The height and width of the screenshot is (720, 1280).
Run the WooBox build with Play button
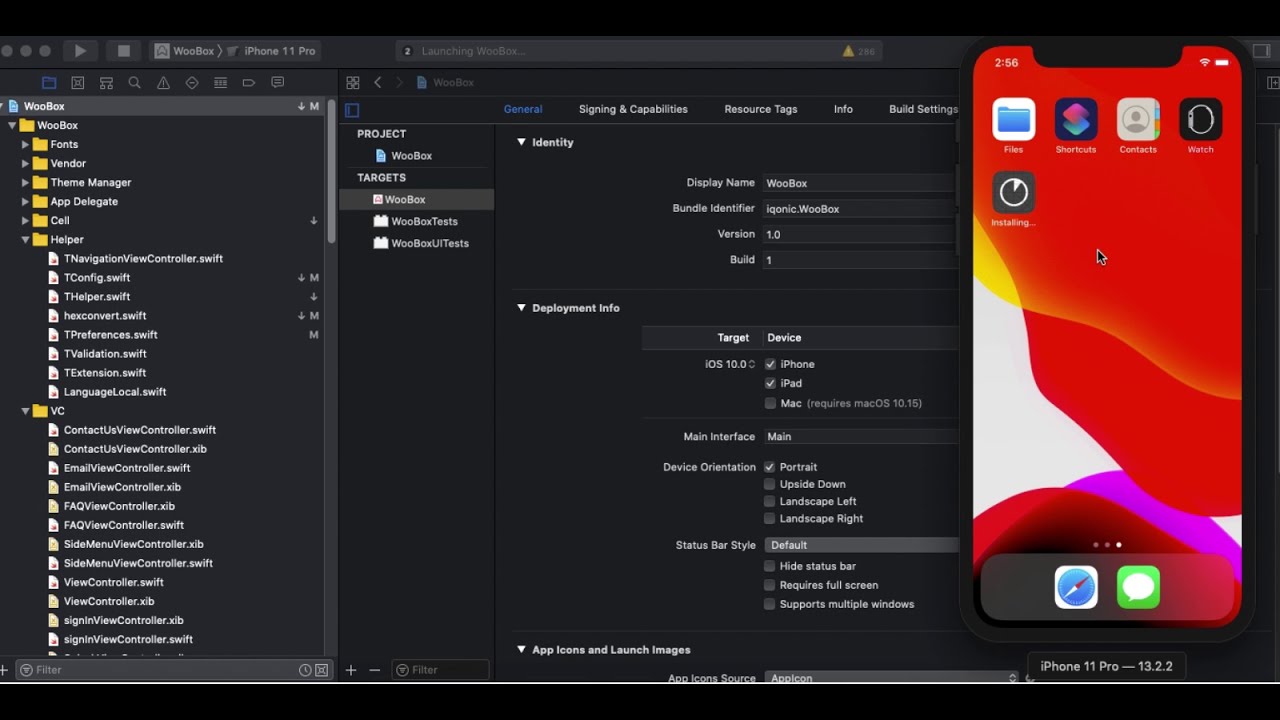(80, 51)
